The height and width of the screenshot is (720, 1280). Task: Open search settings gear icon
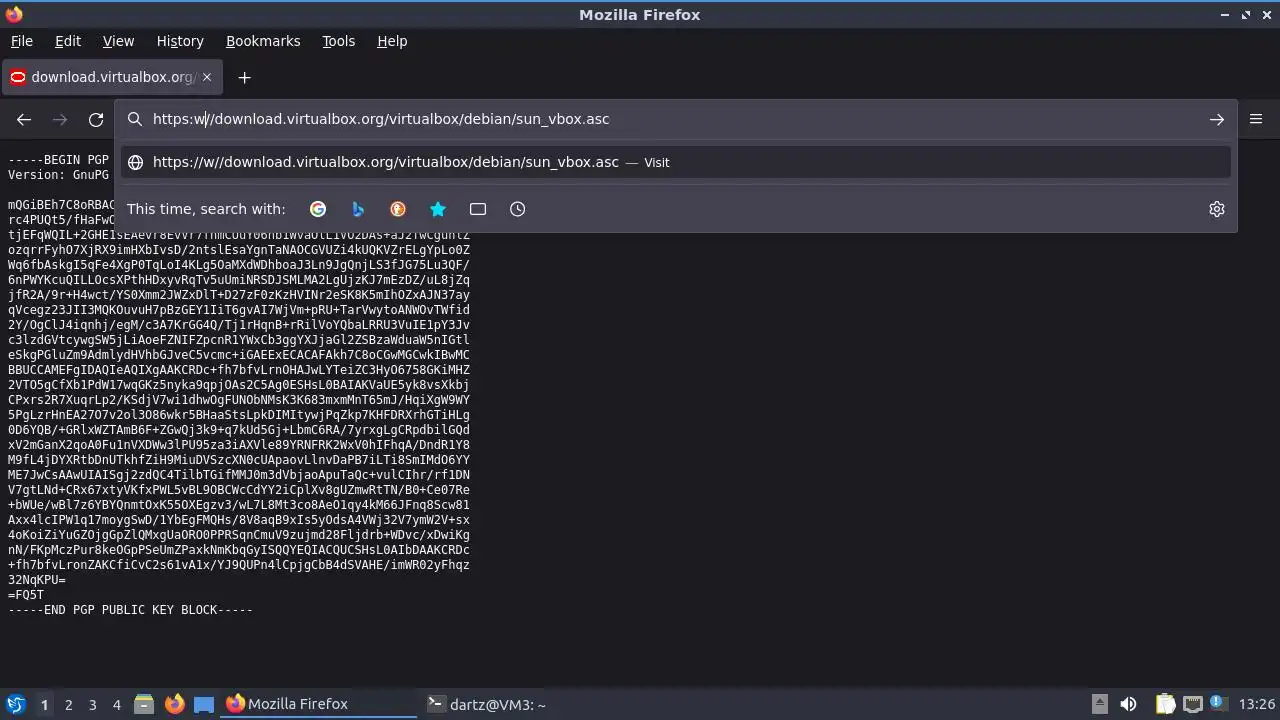pos(1217,209)
